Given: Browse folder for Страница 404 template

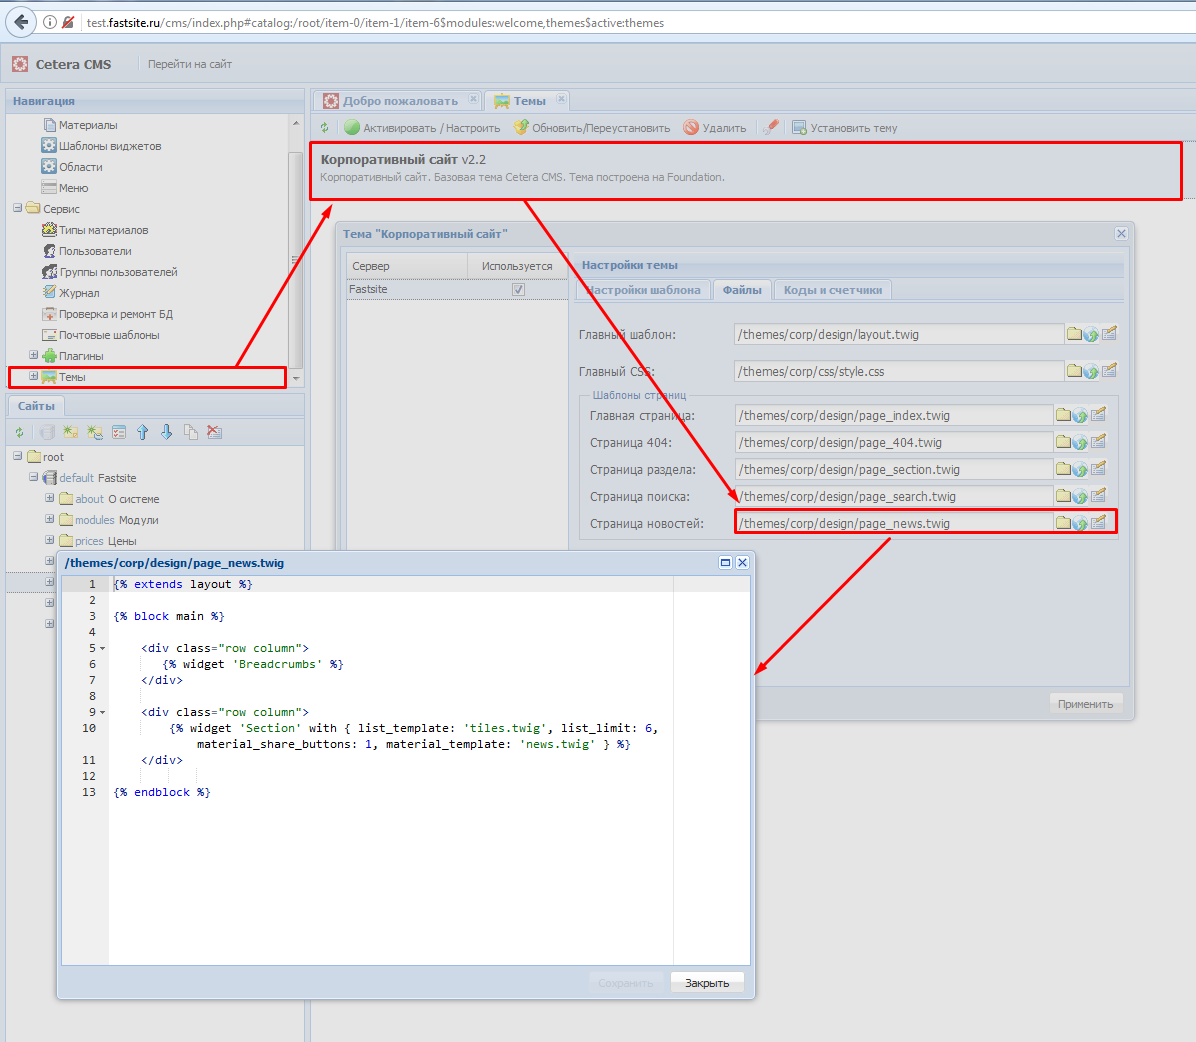Looking at the screenshot, I should [1063, 442].
